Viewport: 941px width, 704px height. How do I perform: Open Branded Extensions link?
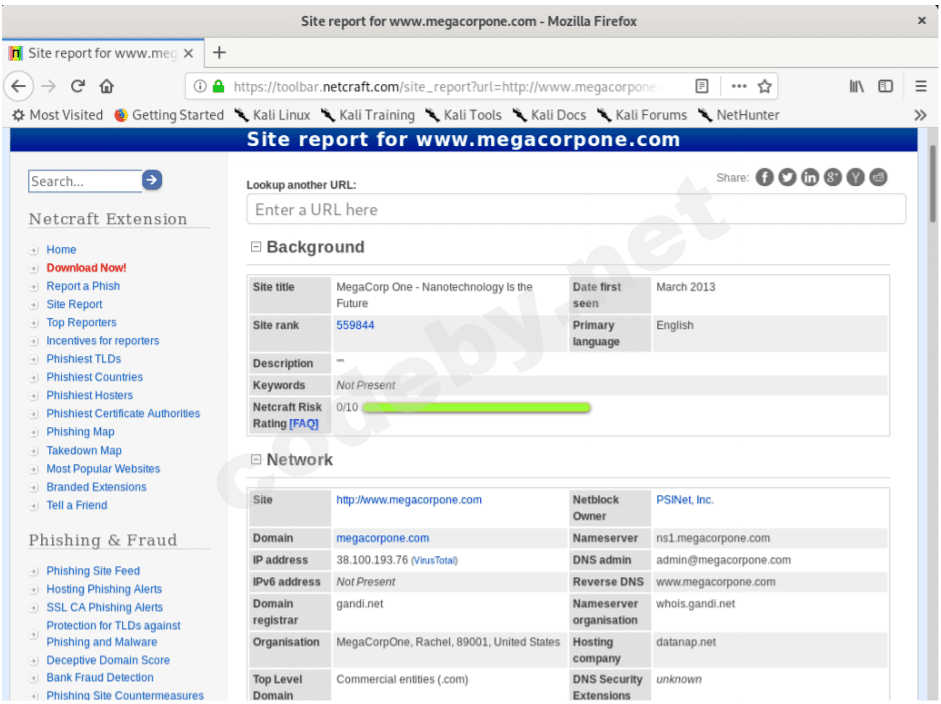click(97, 487)
